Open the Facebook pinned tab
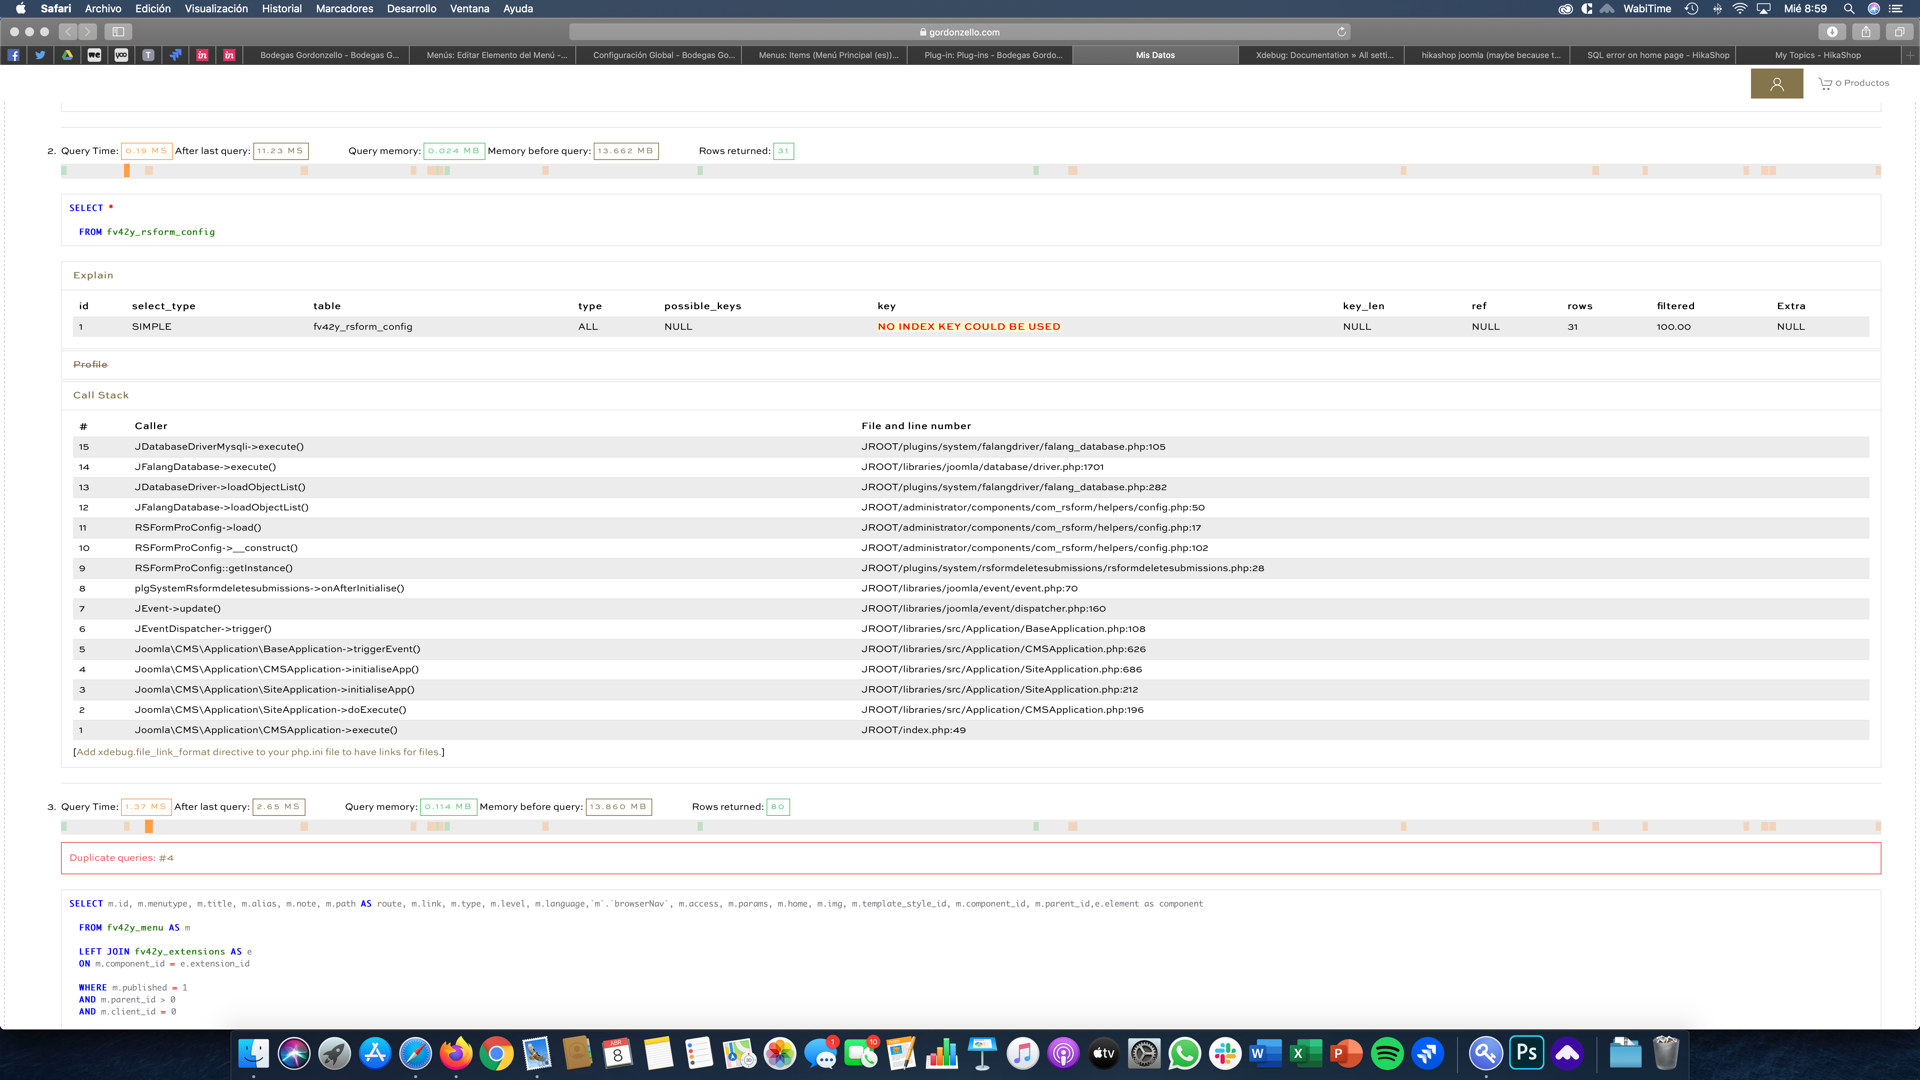 [14, 55]
